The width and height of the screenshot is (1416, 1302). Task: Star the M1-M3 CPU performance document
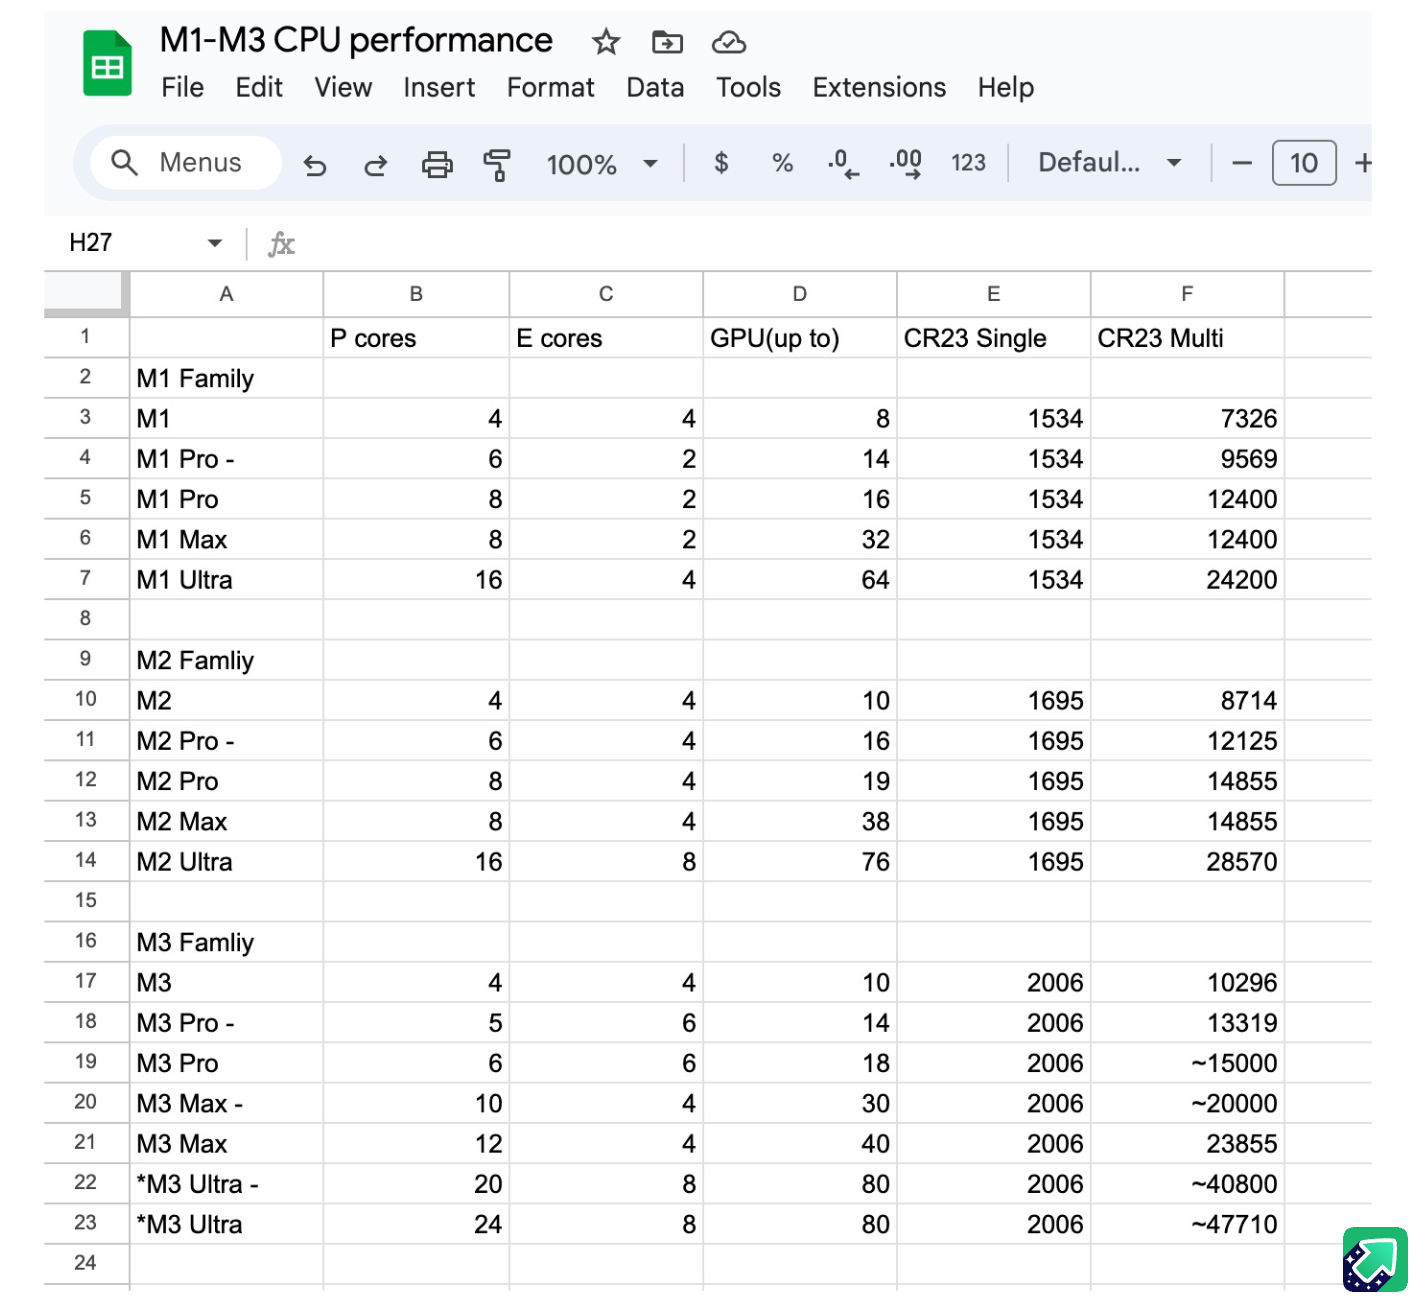[606, 42]
